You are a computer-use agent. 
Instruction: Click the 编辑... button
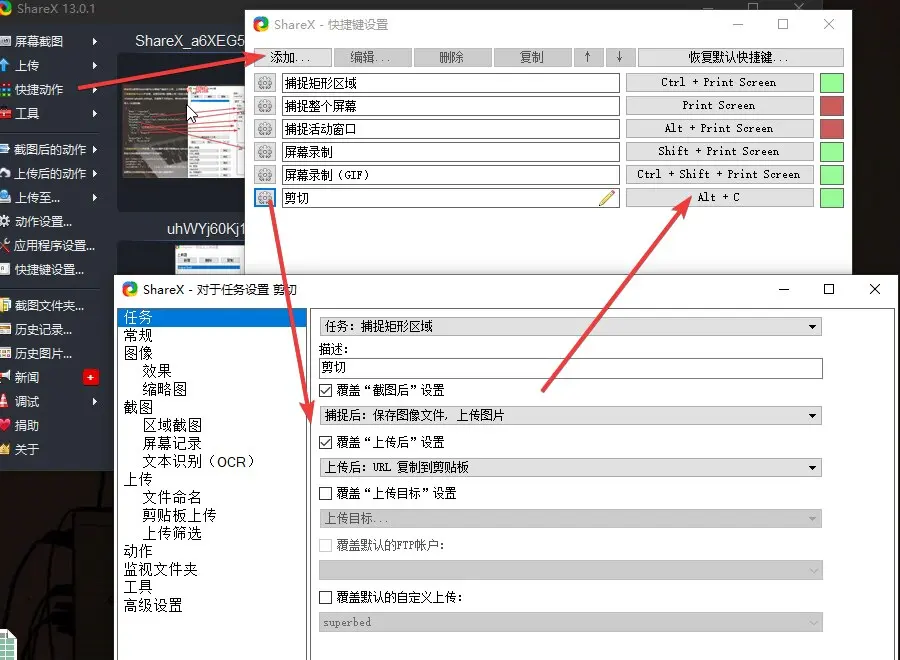point(372,57)
